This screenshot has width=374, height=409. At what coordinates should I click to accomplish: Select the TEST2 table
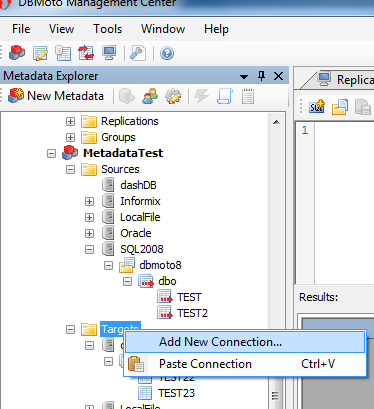(192, 313)
